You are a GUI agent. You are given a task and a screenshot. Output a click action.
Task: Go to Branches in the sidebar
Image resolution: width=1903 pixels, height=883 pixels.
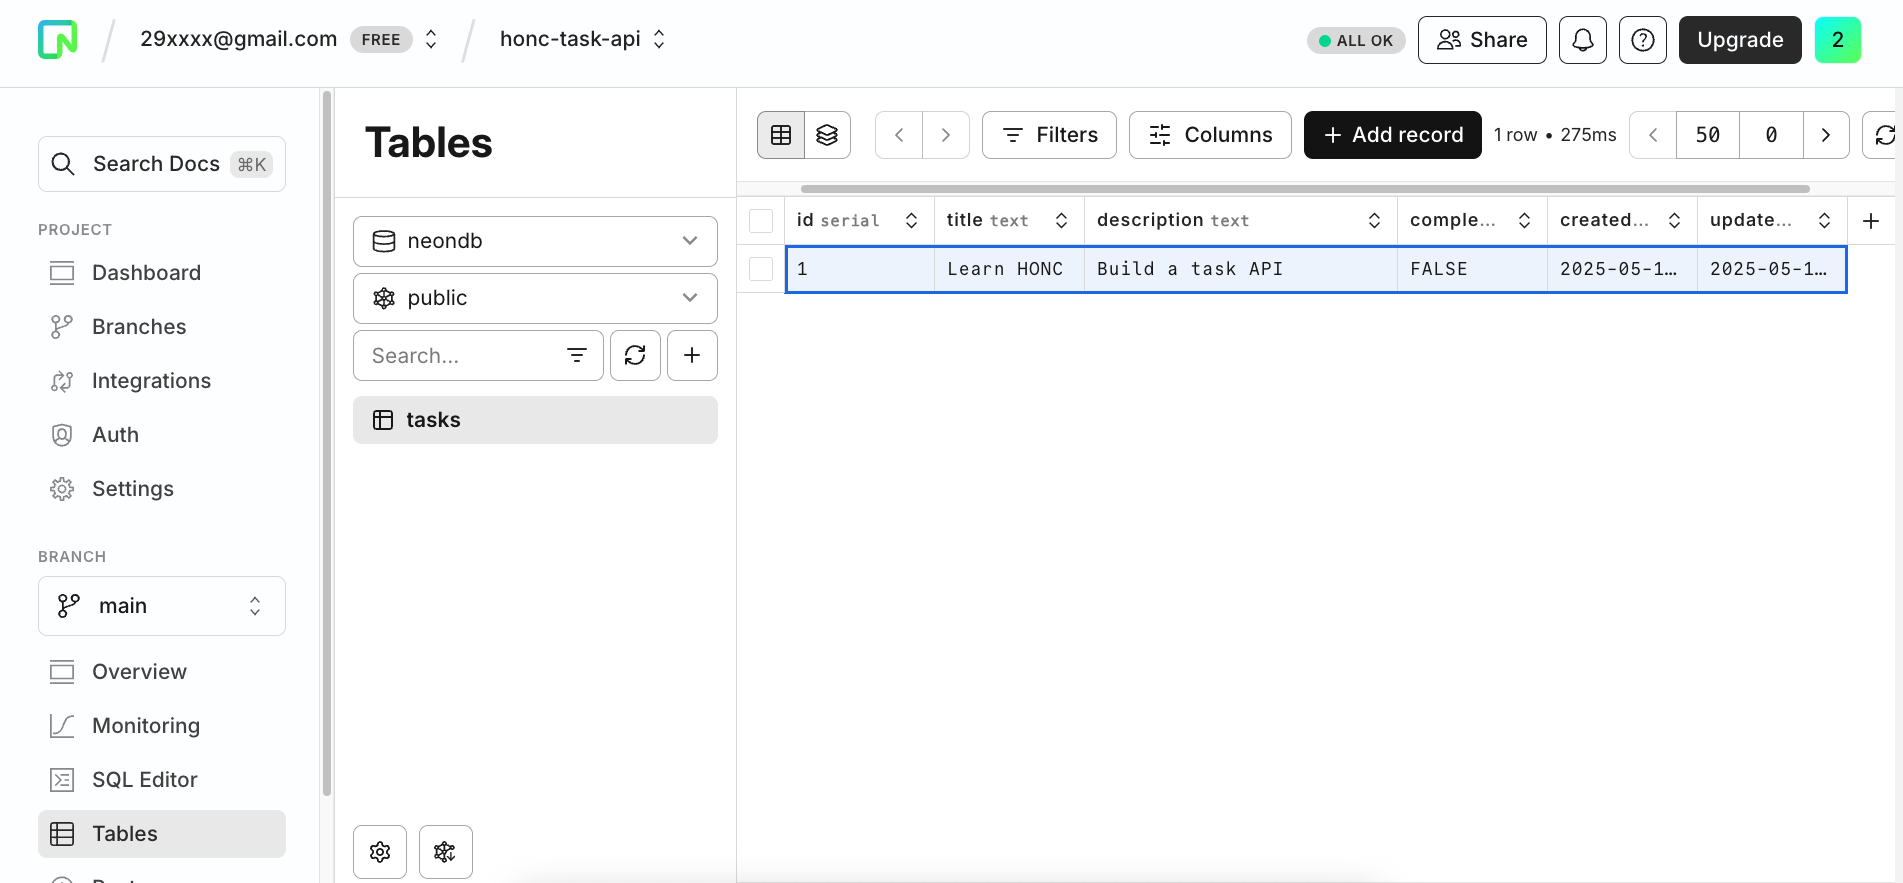click(x=139, y=327)
